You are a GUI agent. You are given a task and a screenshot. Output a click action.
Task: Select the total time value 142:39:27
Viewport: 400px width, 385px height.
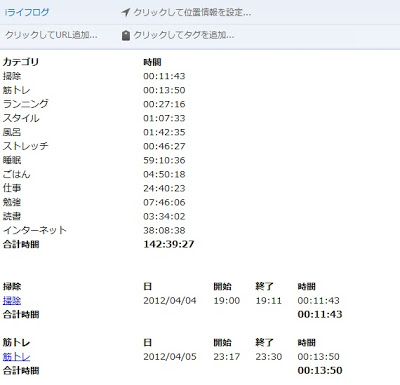point(169,244)
